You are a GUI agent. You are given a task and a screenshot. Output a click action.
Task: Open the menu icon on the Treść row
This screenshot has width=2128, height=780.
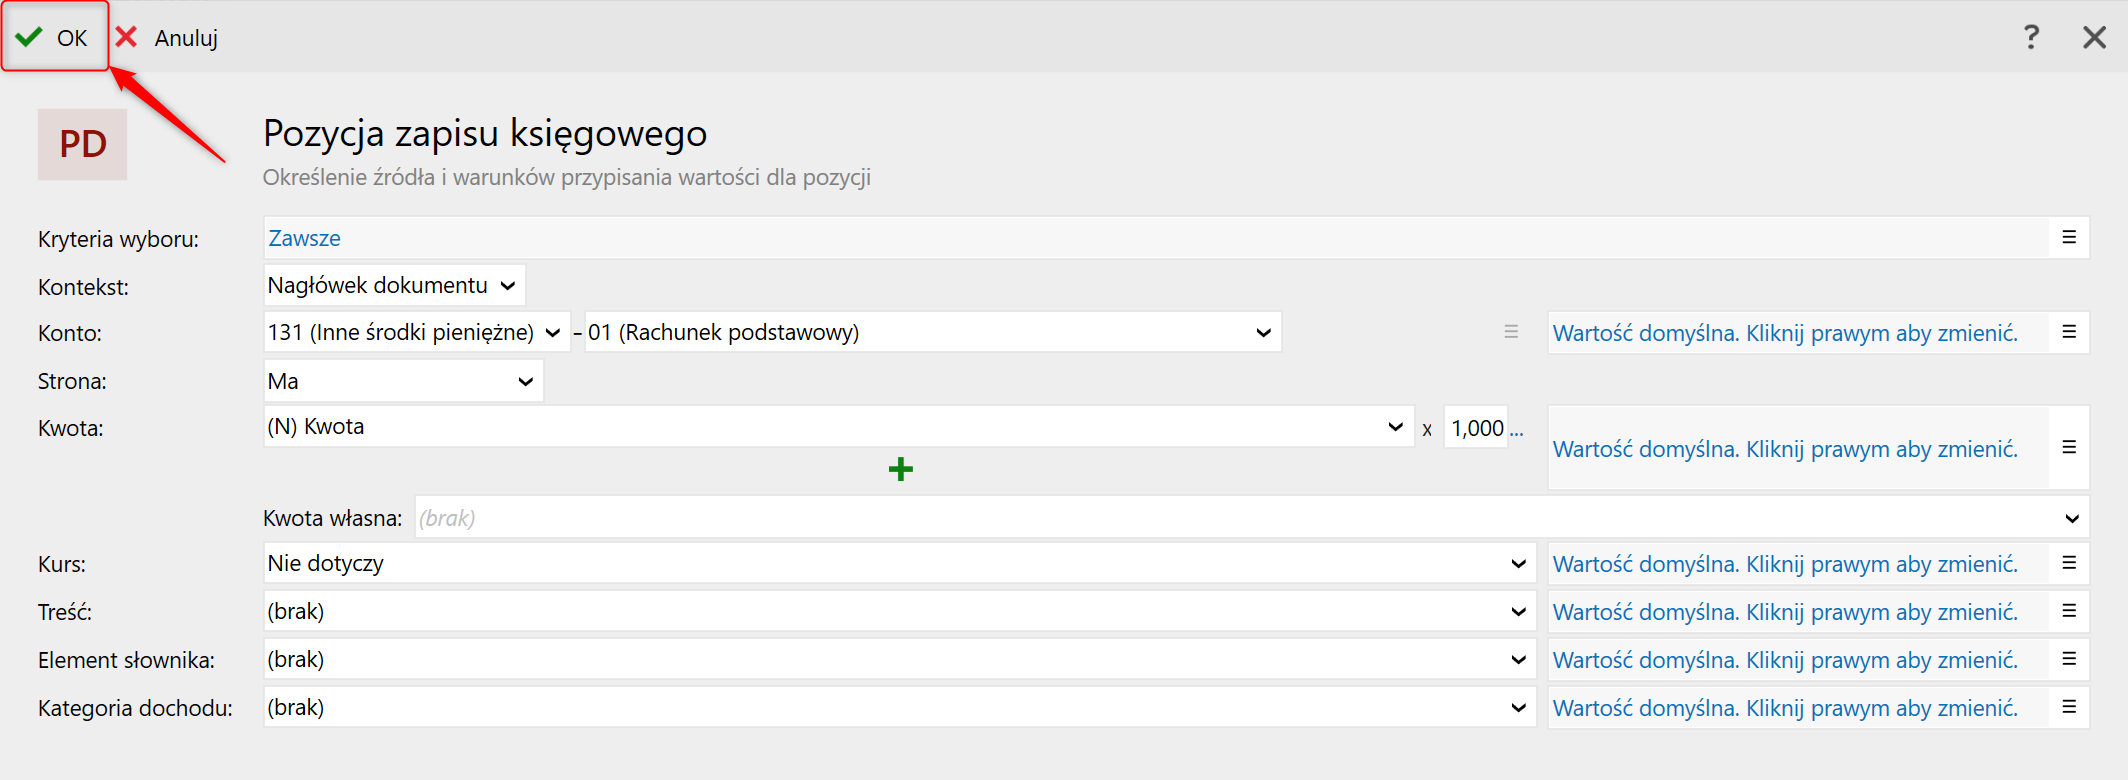click(x=2068, y=611)
